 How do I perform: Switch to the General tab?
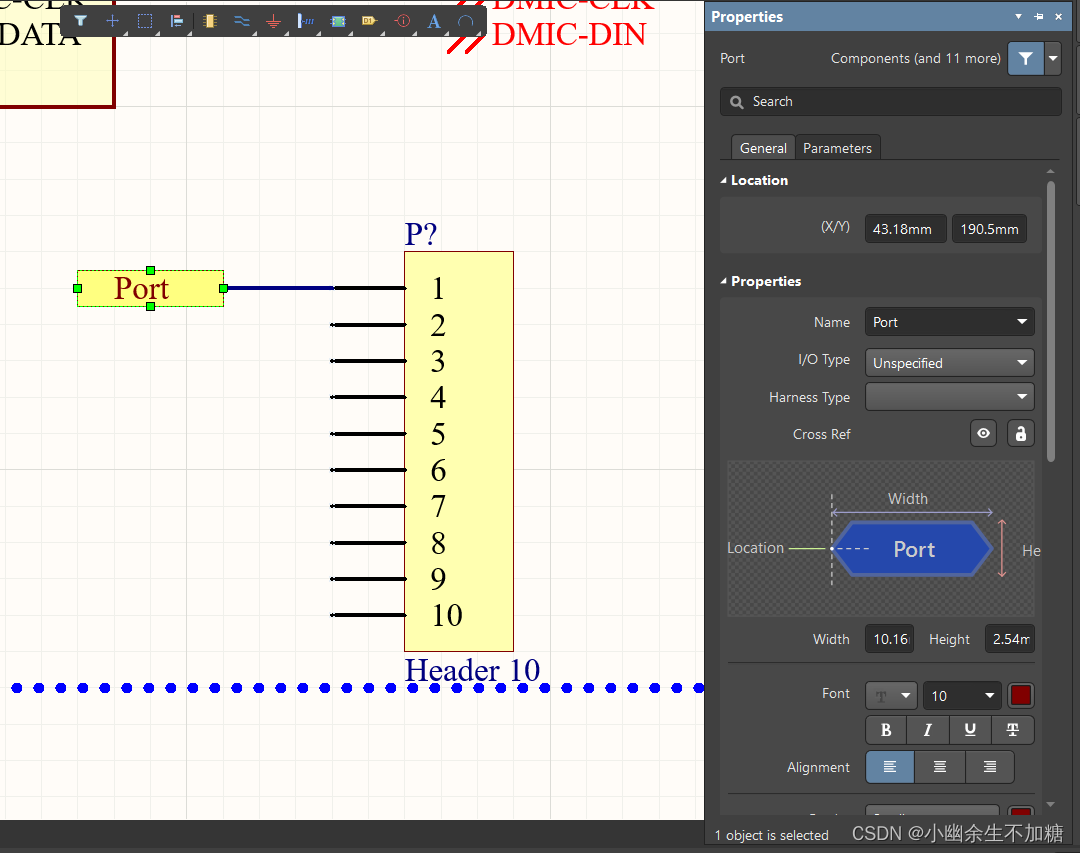[763, 148]
